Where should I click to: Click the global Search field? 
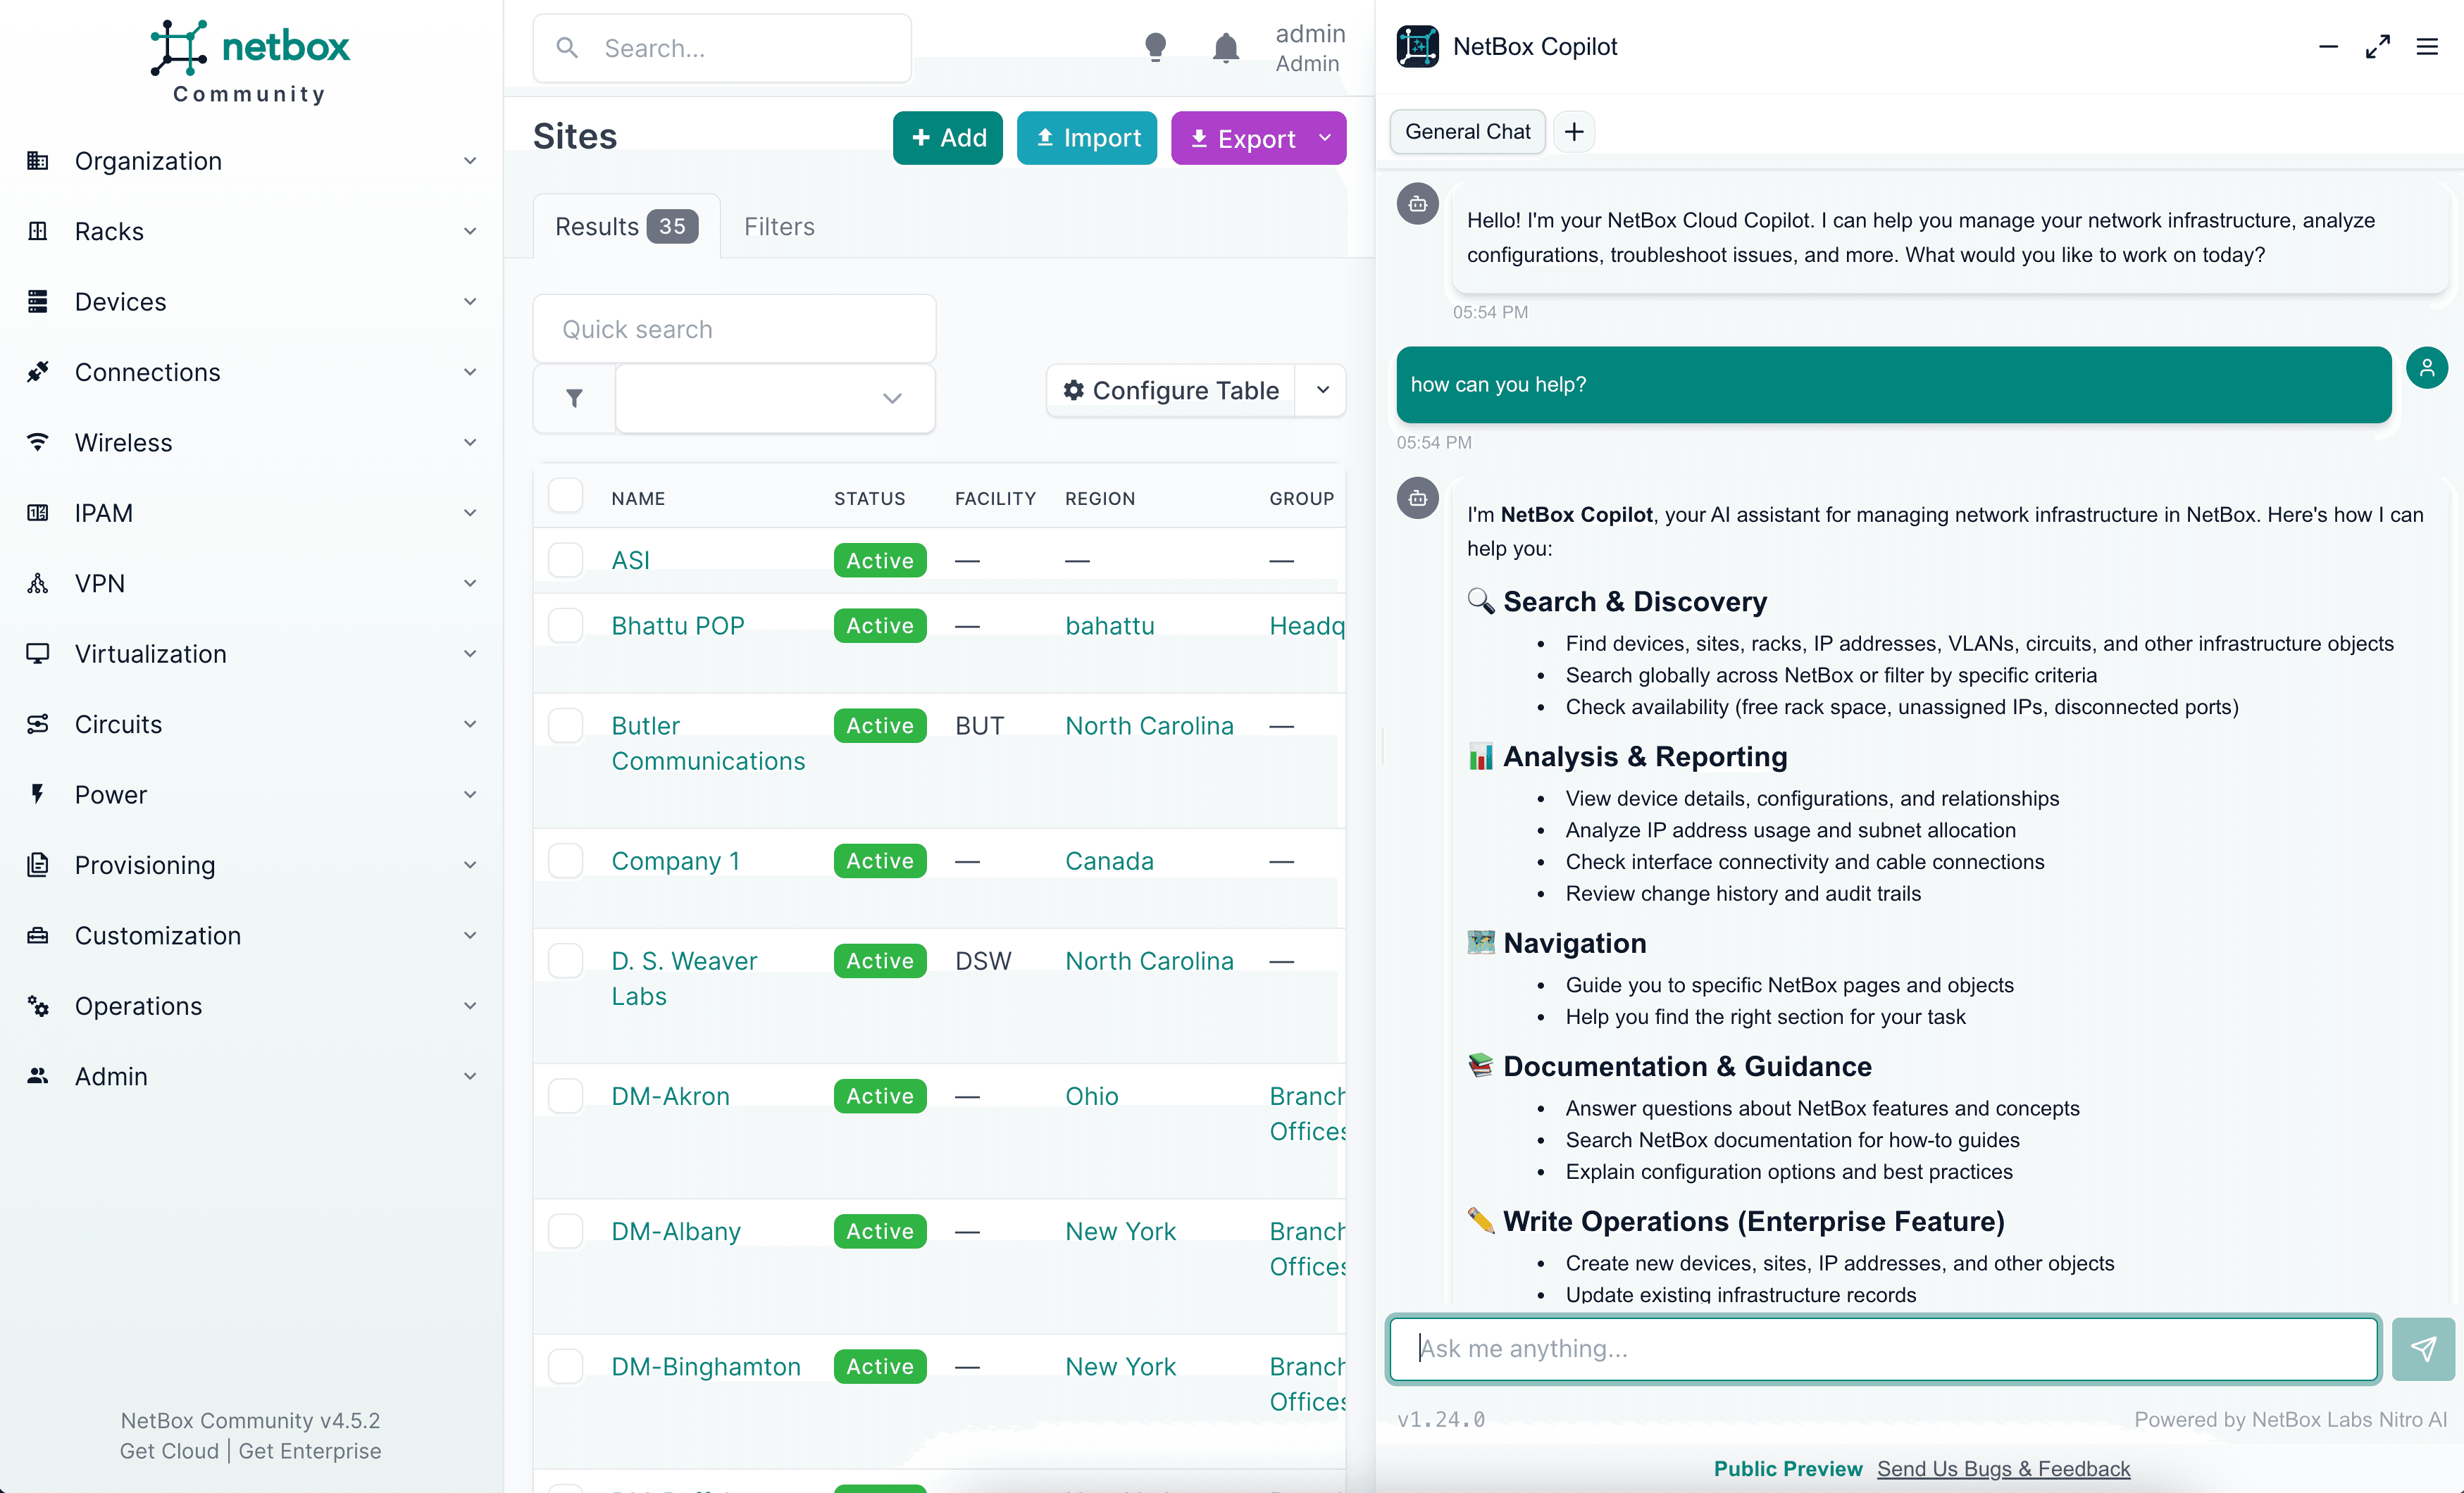(722, 48)
